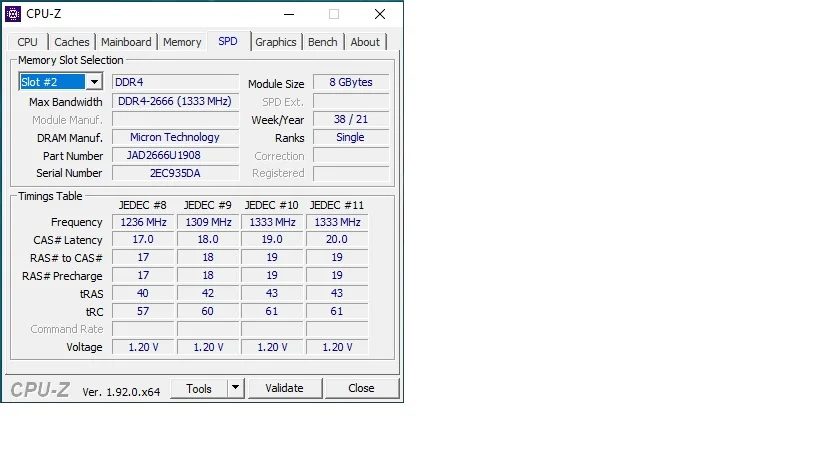This screenshot has width=819, height=460.
Task: Minimize the CPU-Z window
Action: tap(289, 14)
